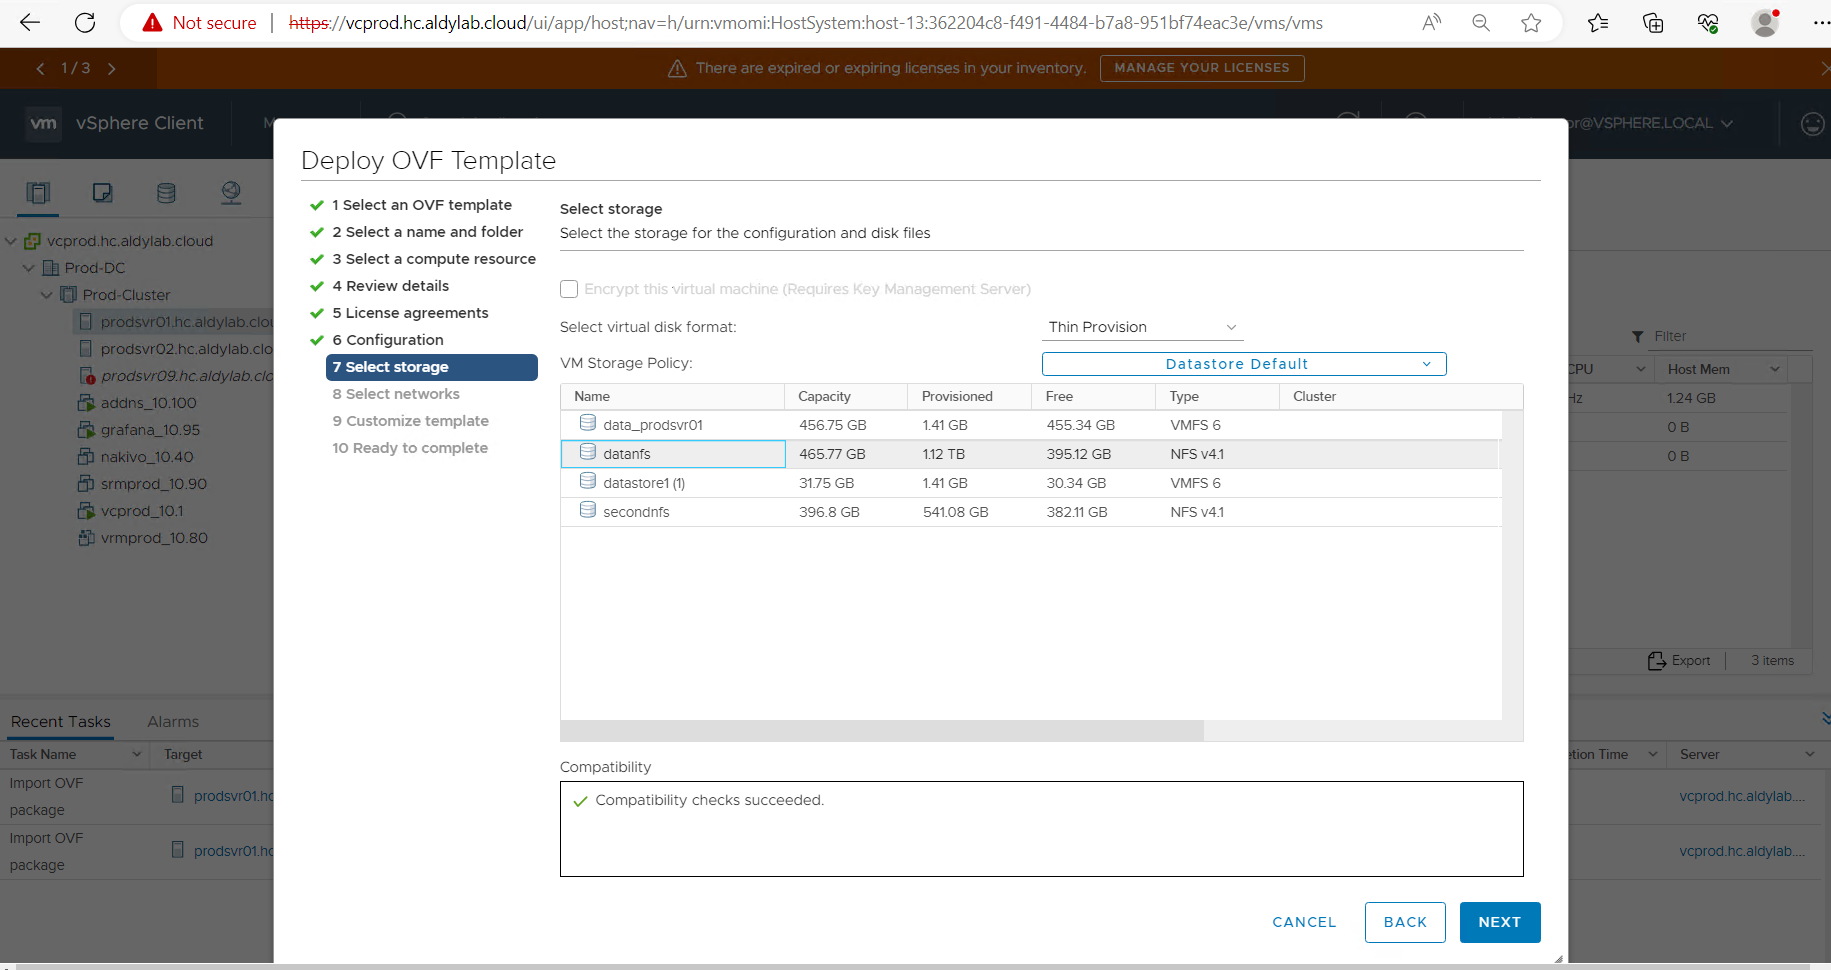The image size is (1831, 970).
Task: Open the Hosts and Clusters inventory icon
Action: click(38, 193)
